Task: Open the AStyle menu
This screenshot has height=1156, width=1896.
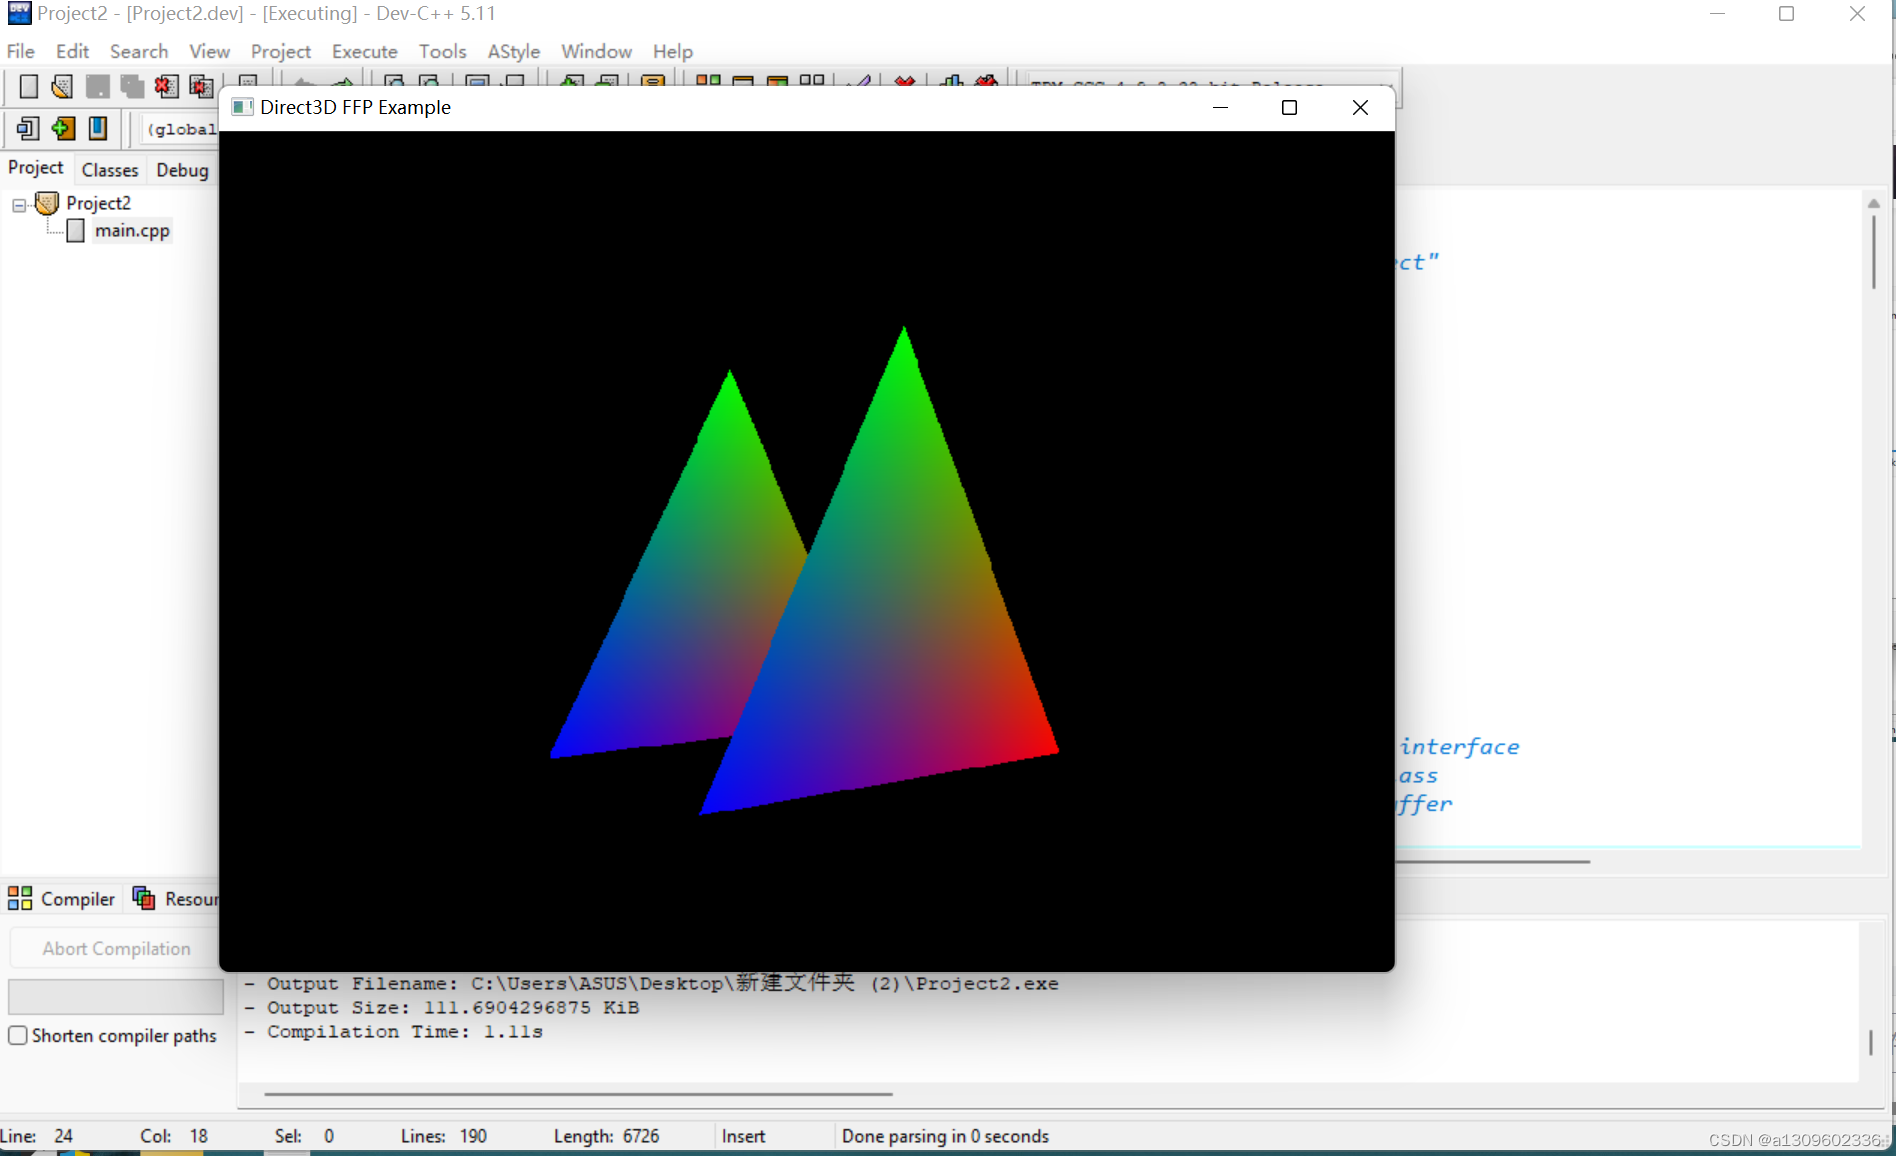Action: point(514,51)
